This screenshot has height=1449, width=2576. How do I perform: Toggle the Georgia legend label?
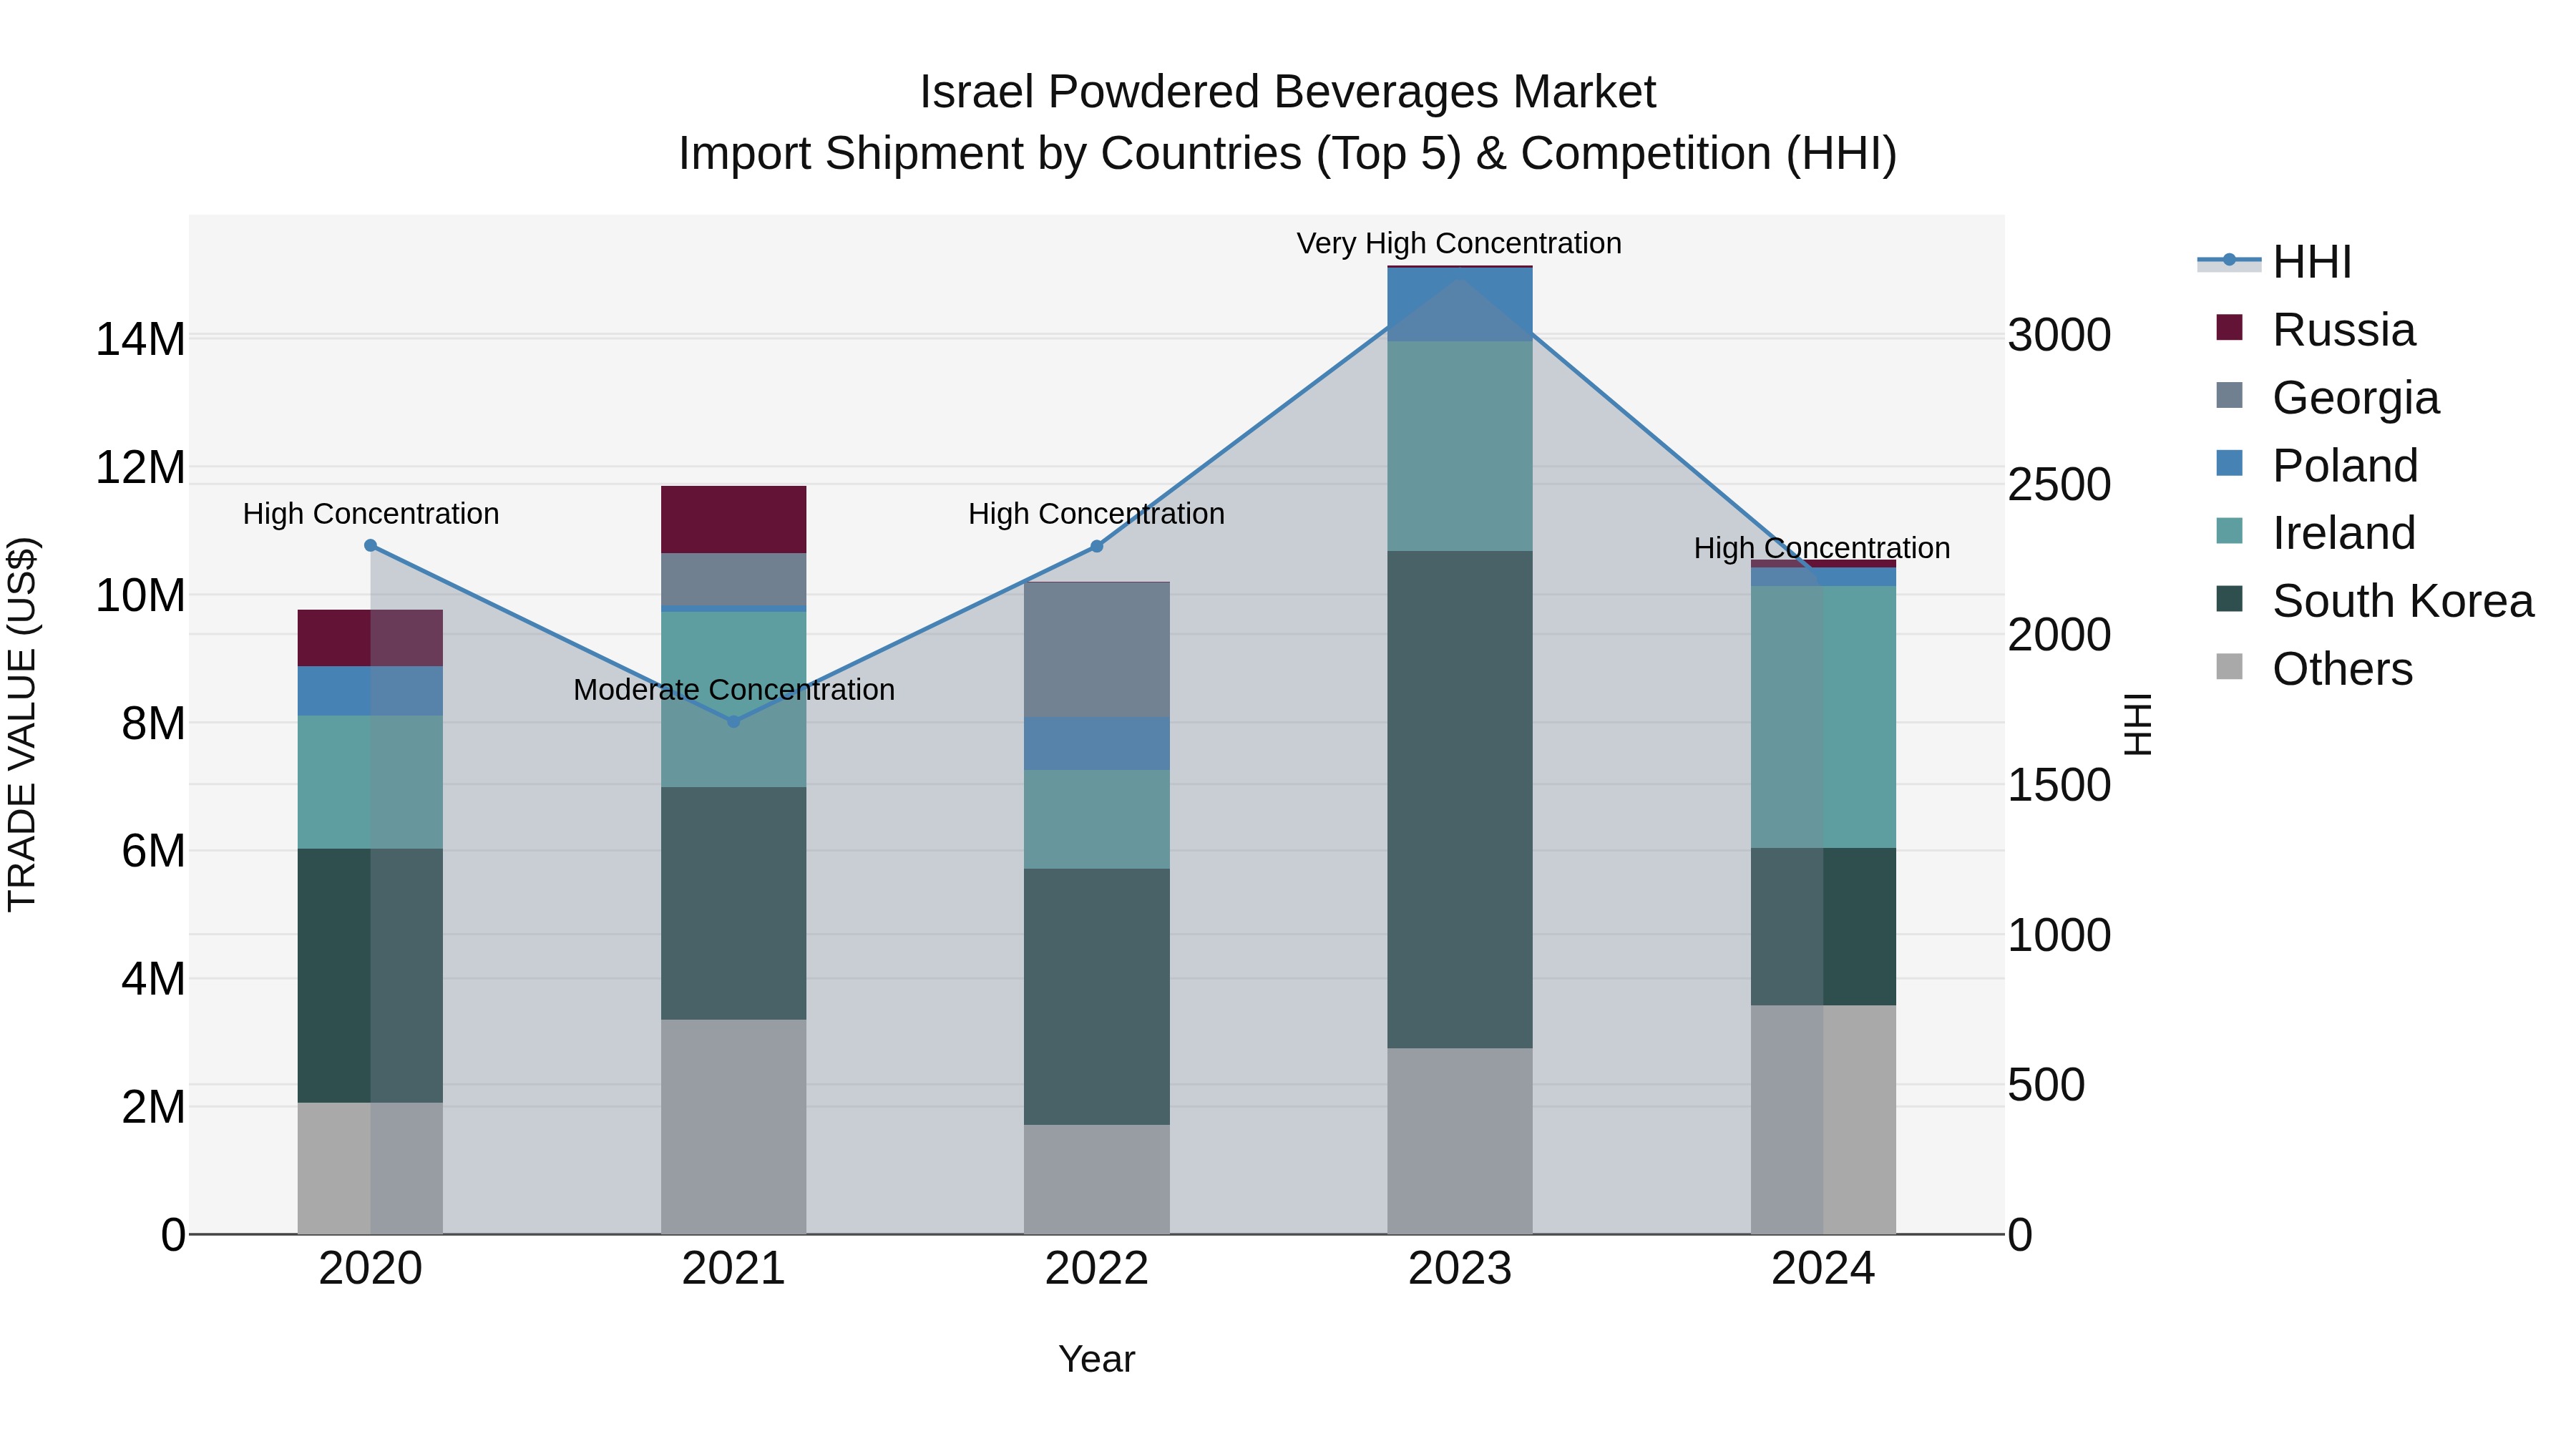[x=2356, y=398]
